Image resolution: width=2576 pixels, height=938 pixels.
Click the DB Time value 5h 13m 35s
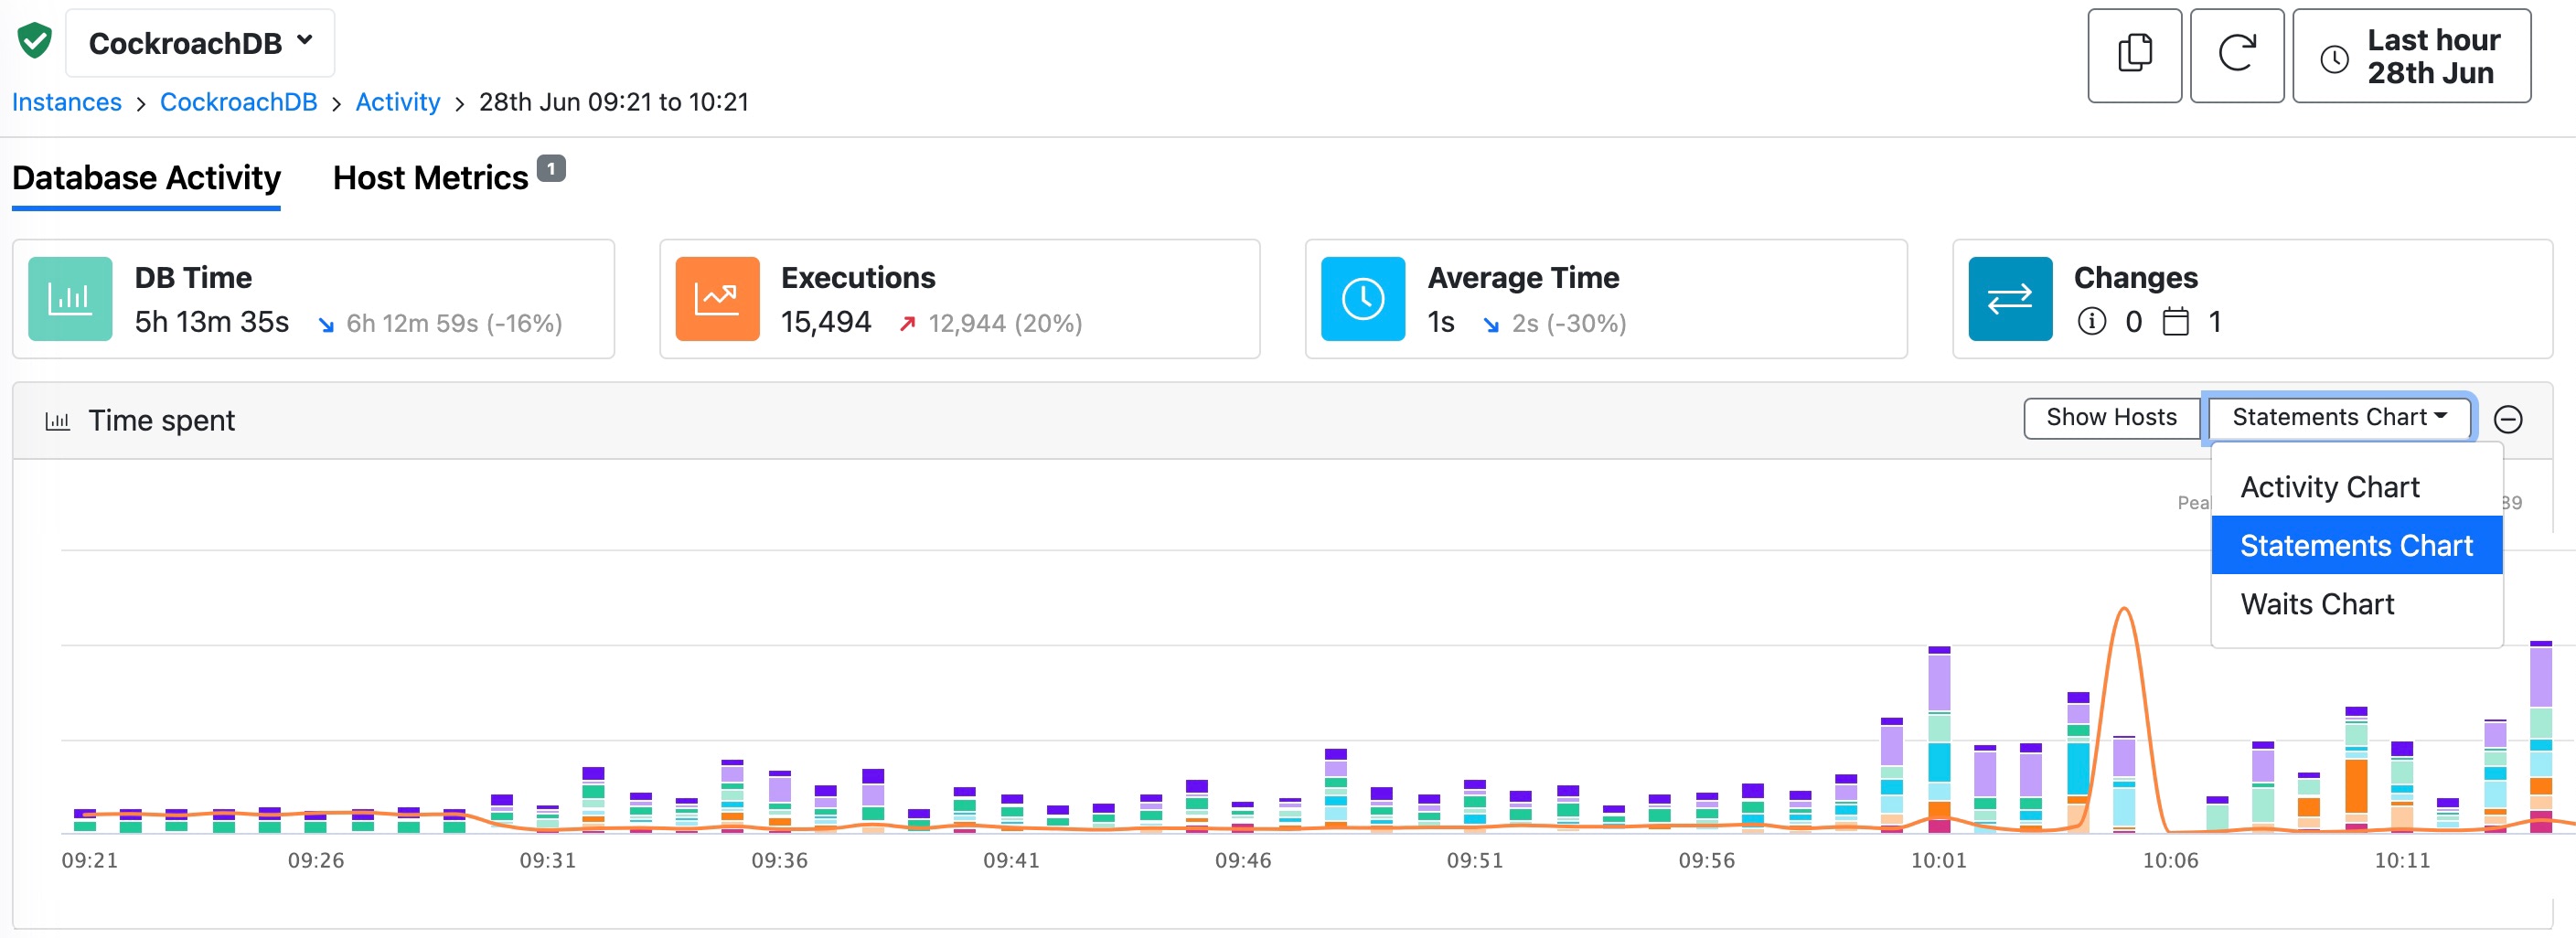click(212, 322)
